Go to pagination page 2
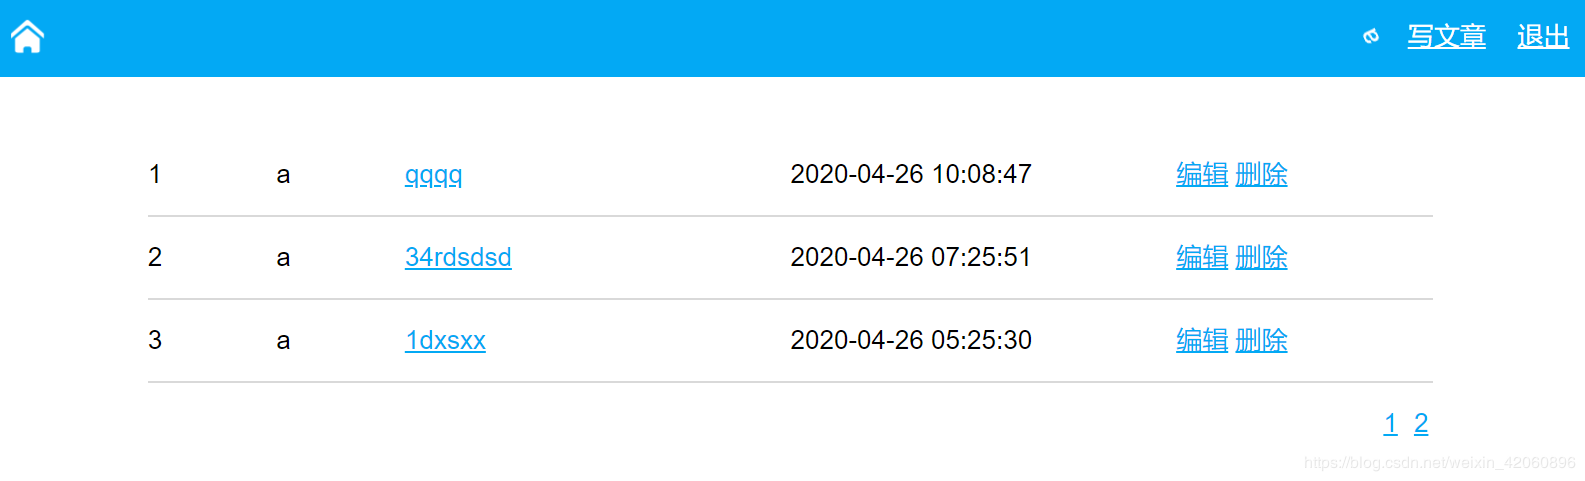The width and height of the screenshot is (1585, 481). tap(1421, 424)
